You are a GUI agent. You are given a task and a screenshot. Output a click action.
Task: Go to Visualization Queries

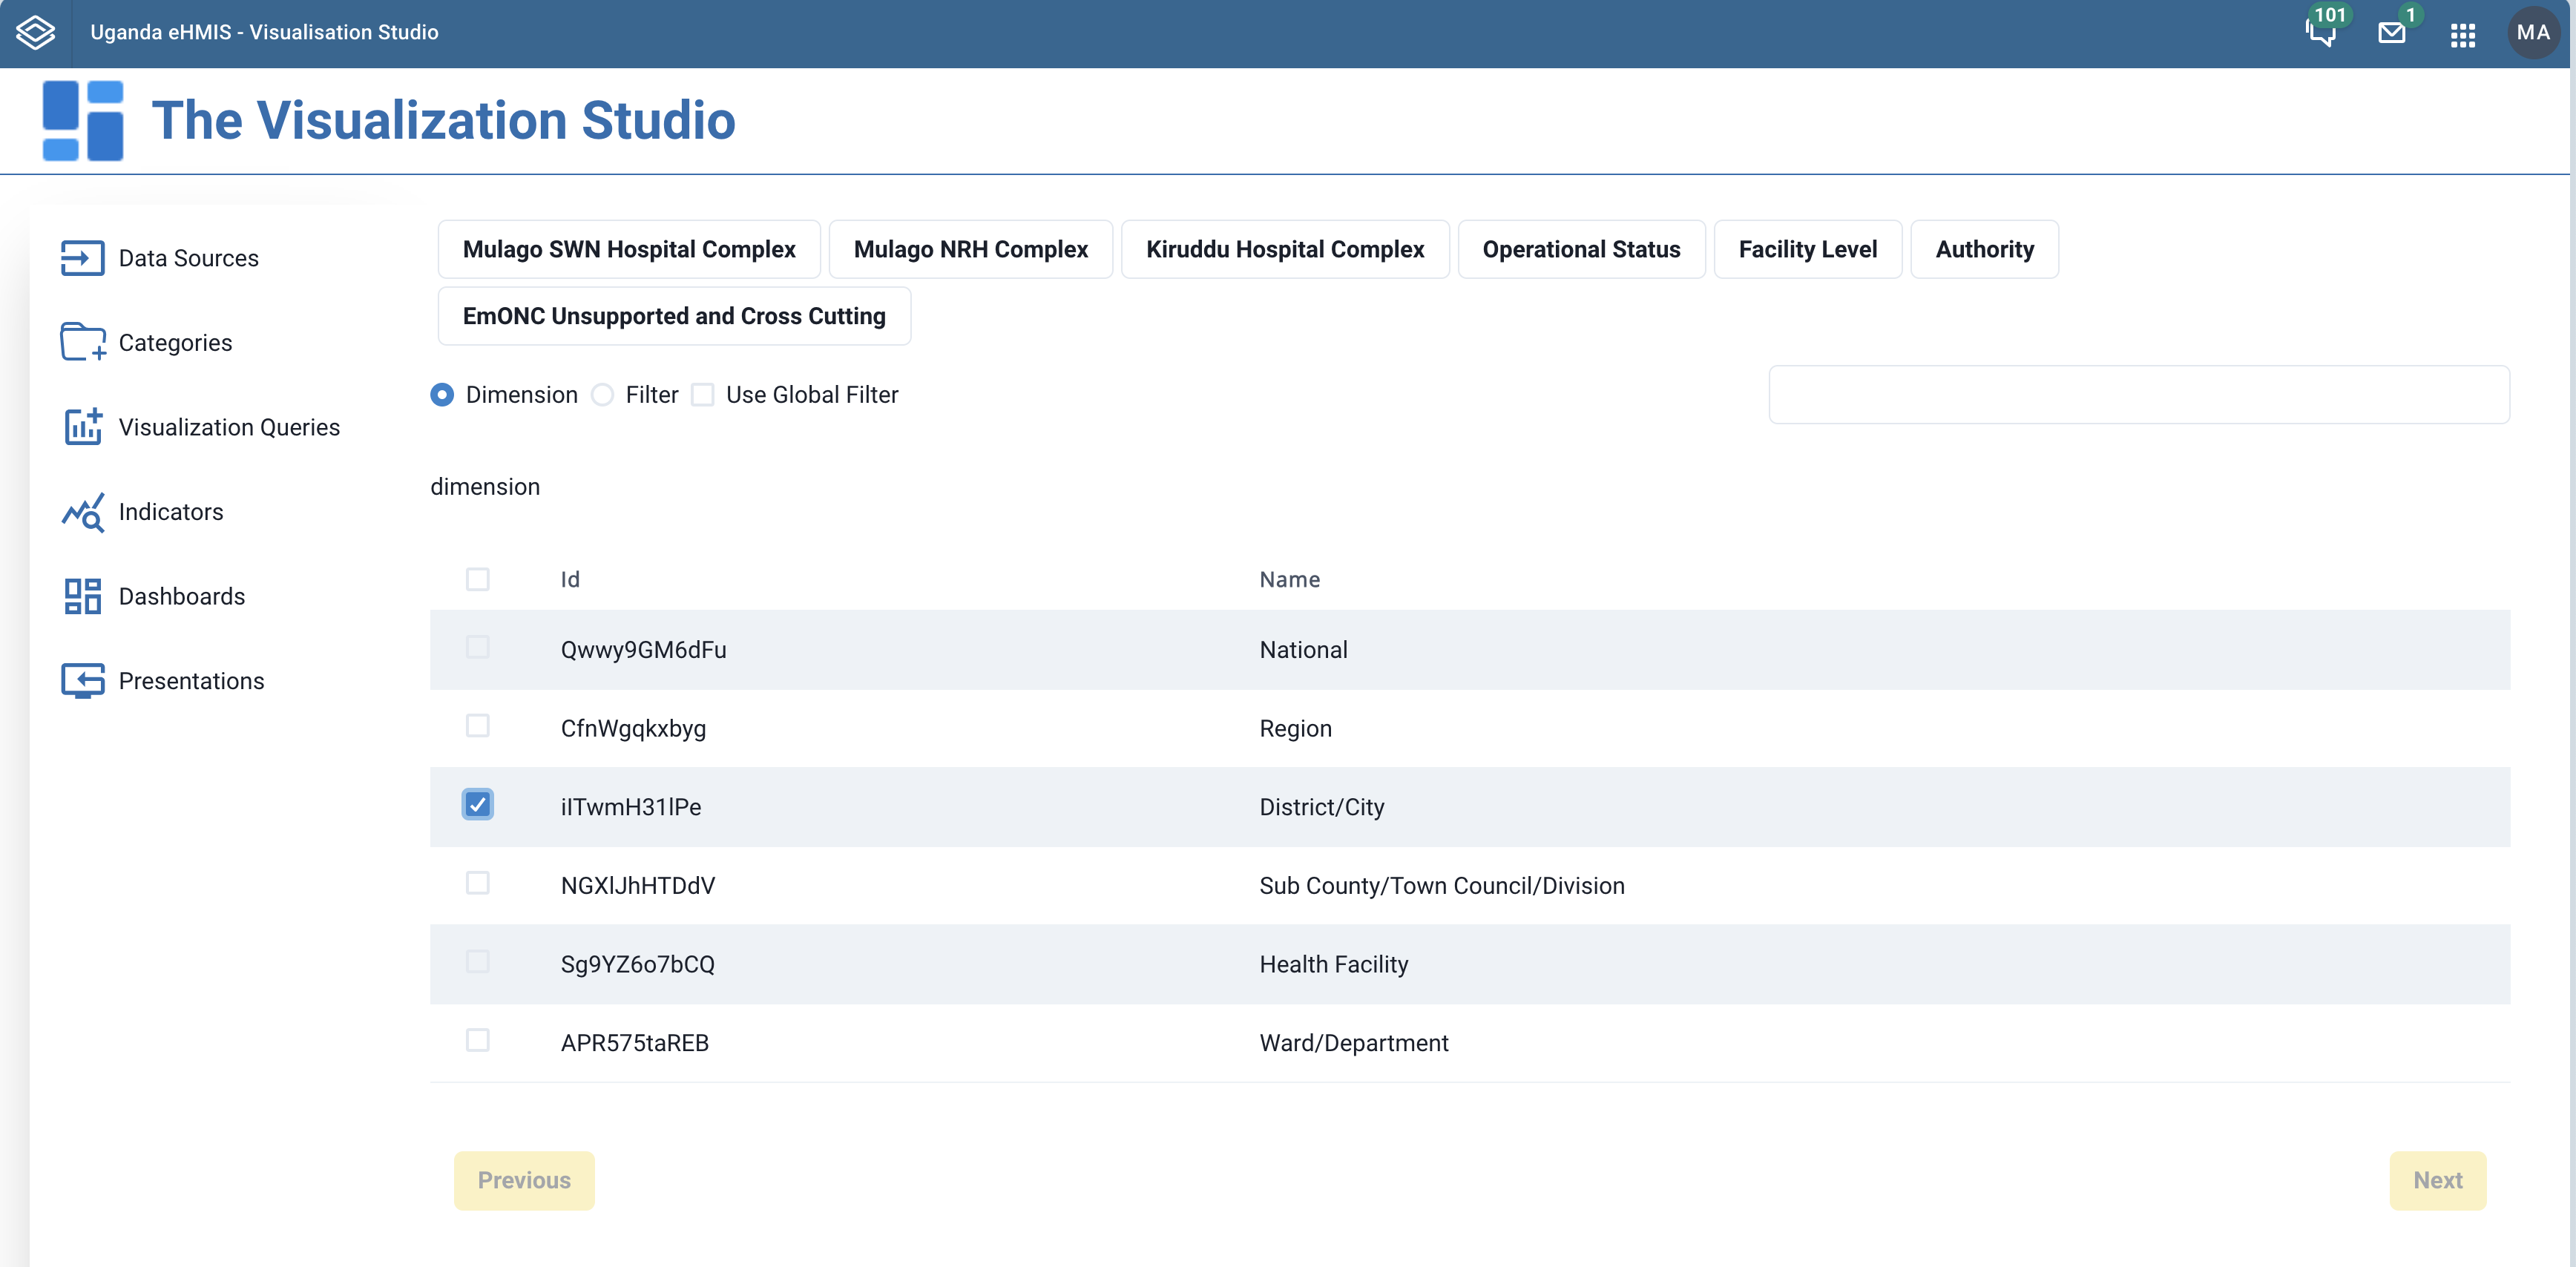229,427
